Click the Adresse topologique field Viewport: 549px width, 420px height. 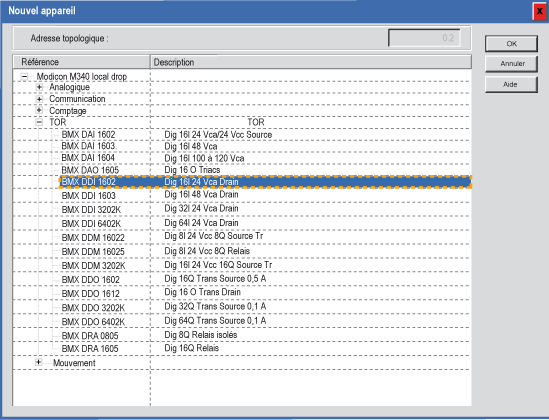tap(424, 38)
